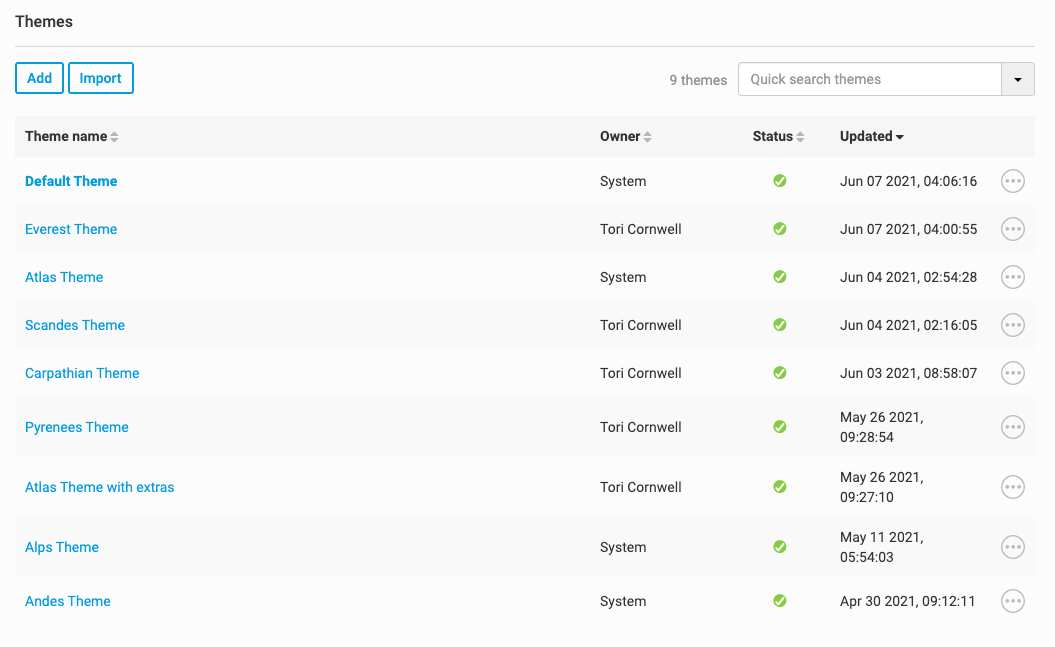This screenshot has height=647, width=1055.
Task: Open the actions ellipsis for Pyrenees Theme
Action: click(x=1013, y=427)
